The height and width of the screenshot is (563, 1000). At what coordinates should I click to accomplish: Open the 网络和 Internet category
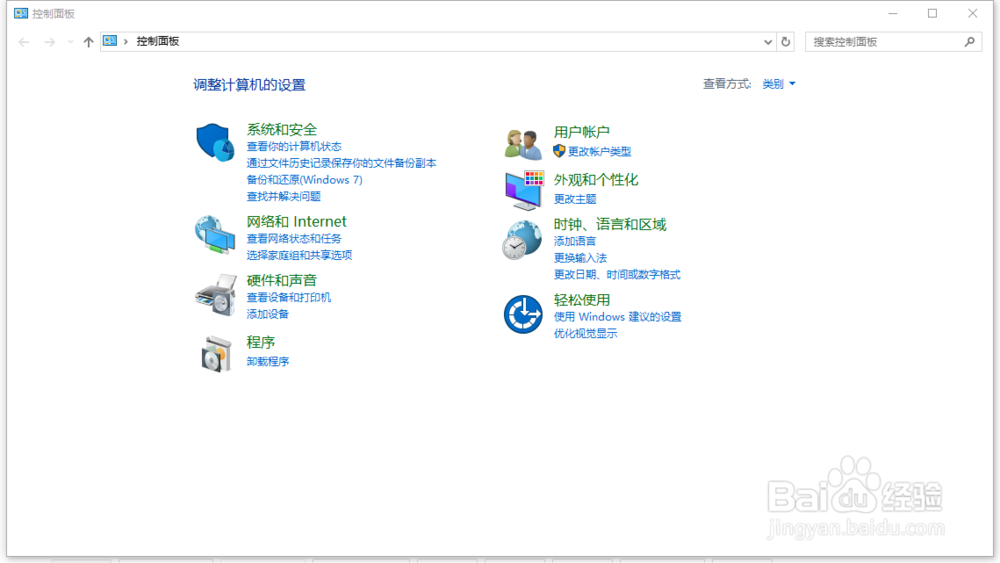[297, 221]
